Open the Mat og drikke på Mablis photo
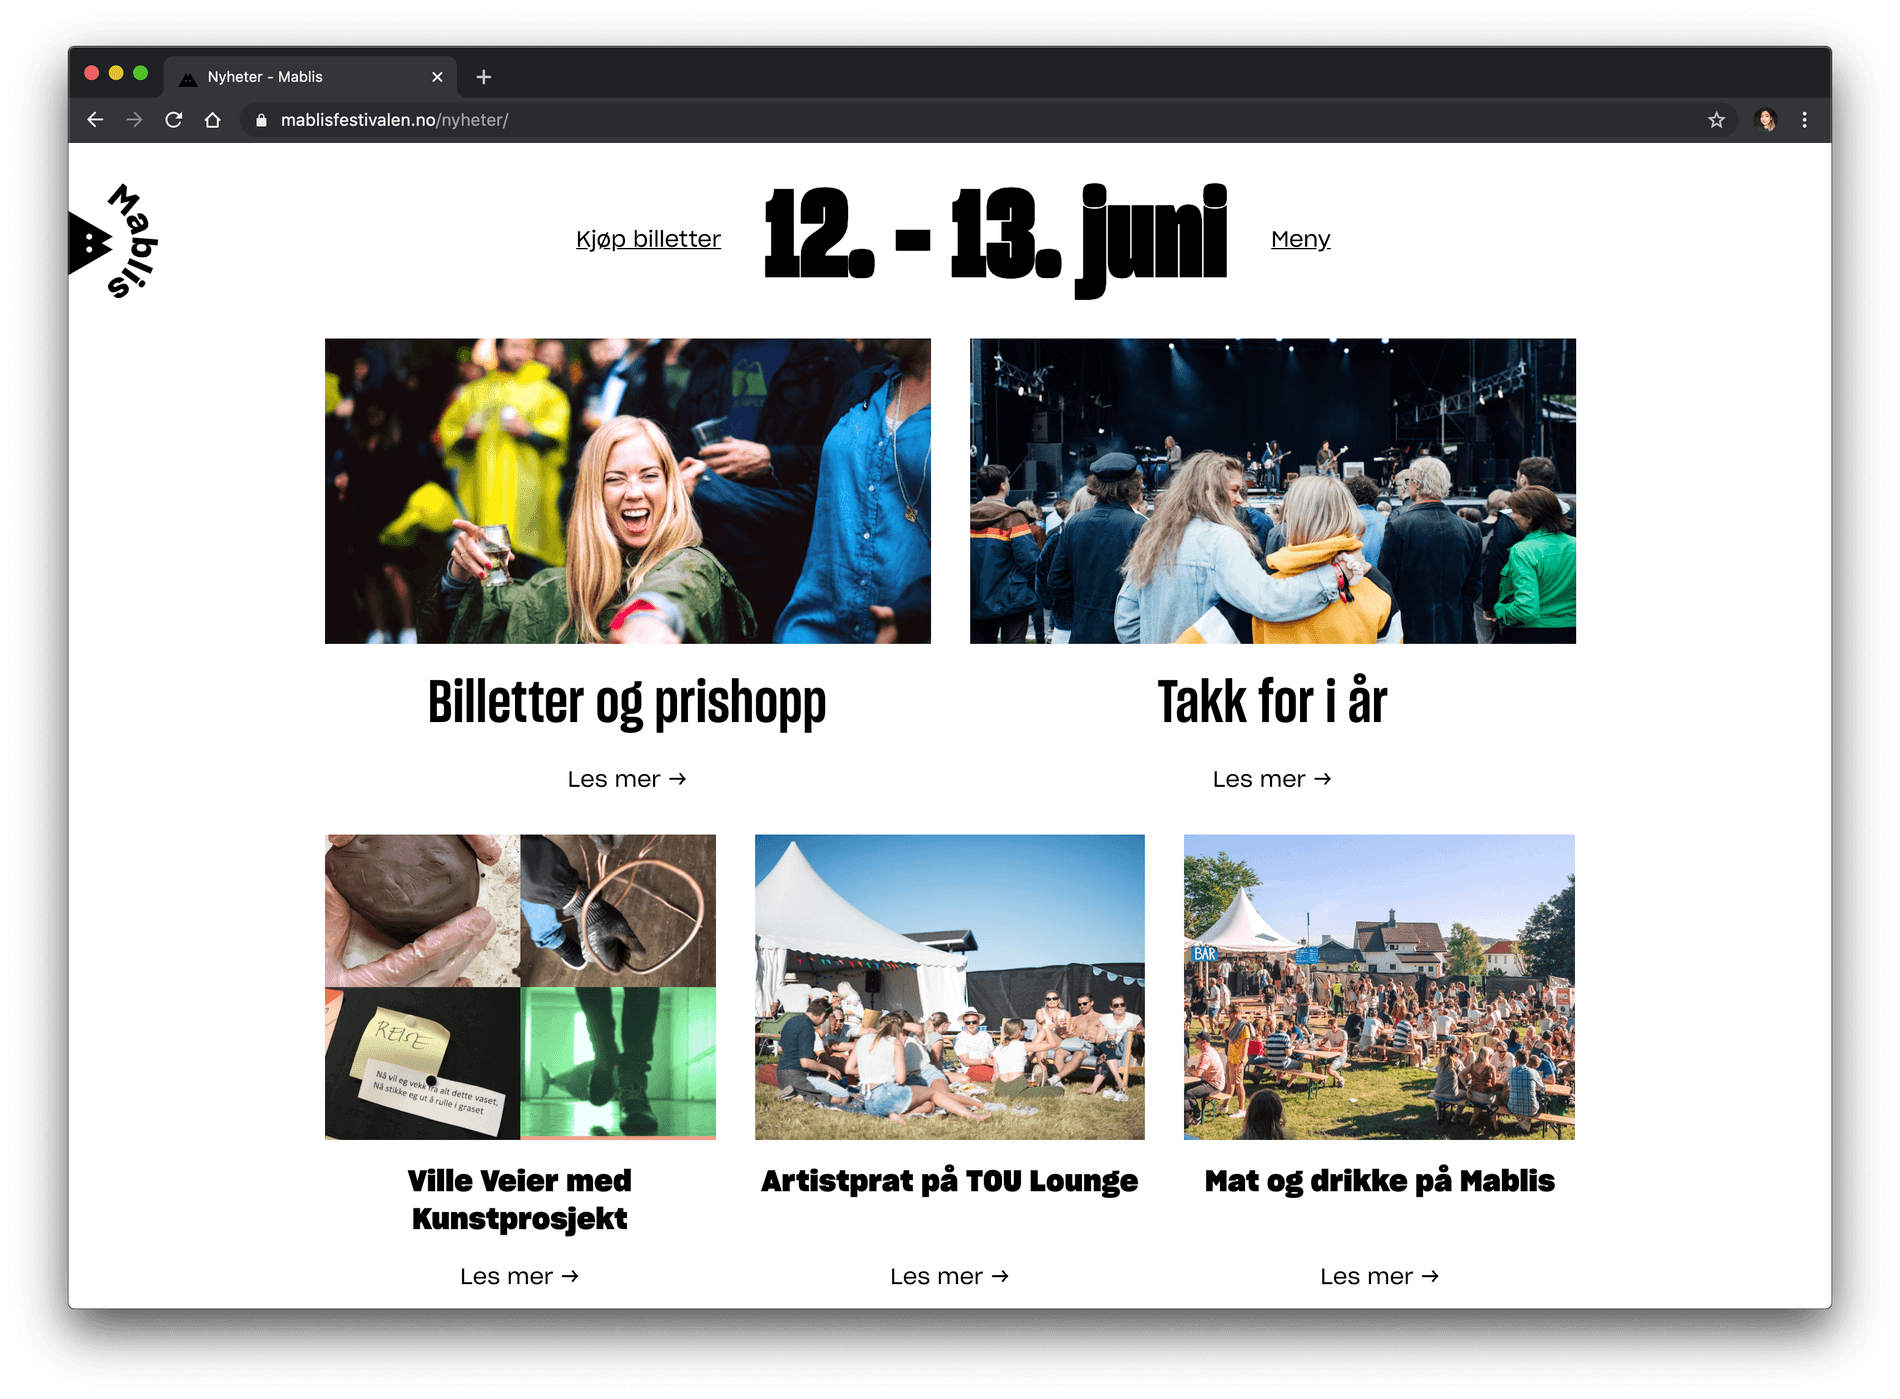This screenshot has width=1900, height=1399. click(1379, 987)
